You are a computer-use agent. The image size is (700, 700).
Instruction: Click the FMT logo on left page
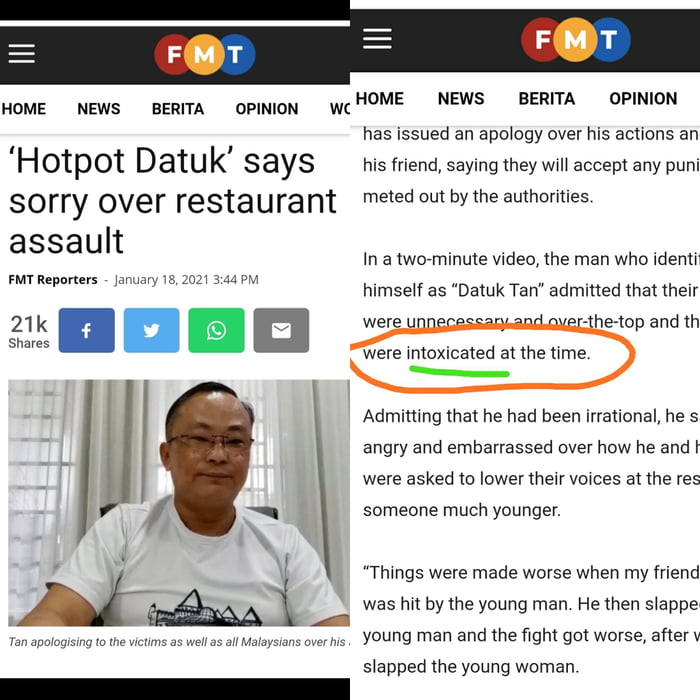(204, 54)
